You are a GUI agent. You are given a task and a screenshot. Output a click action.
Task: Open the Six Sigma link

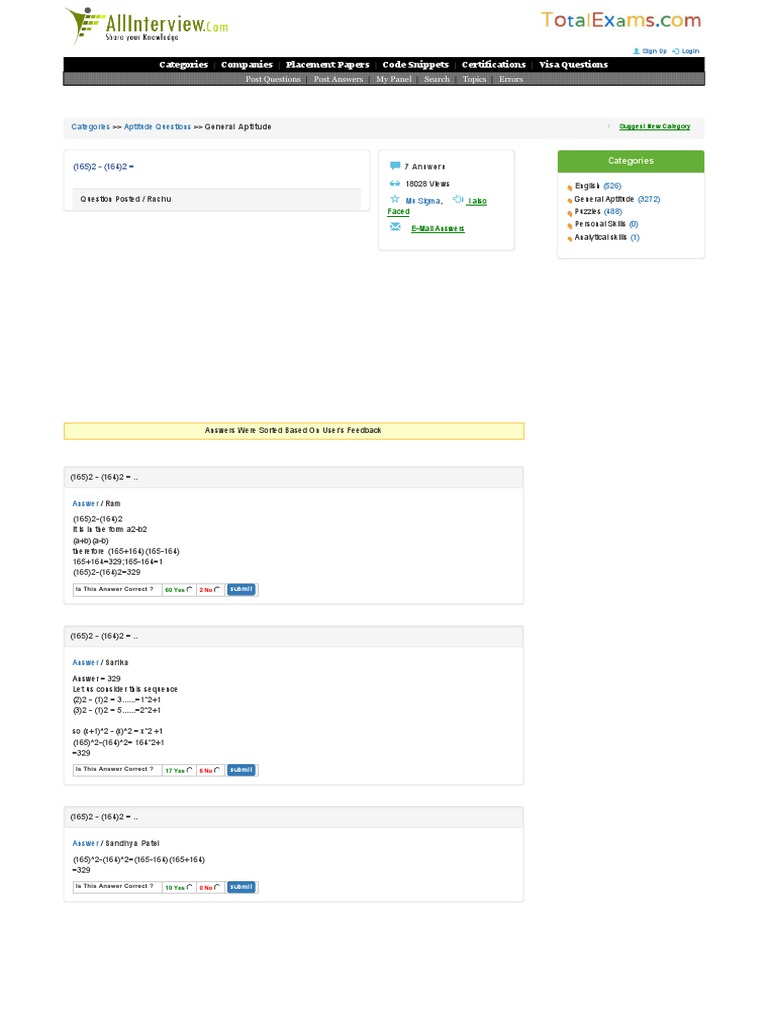pyautogui.click(x=424, y=201)
